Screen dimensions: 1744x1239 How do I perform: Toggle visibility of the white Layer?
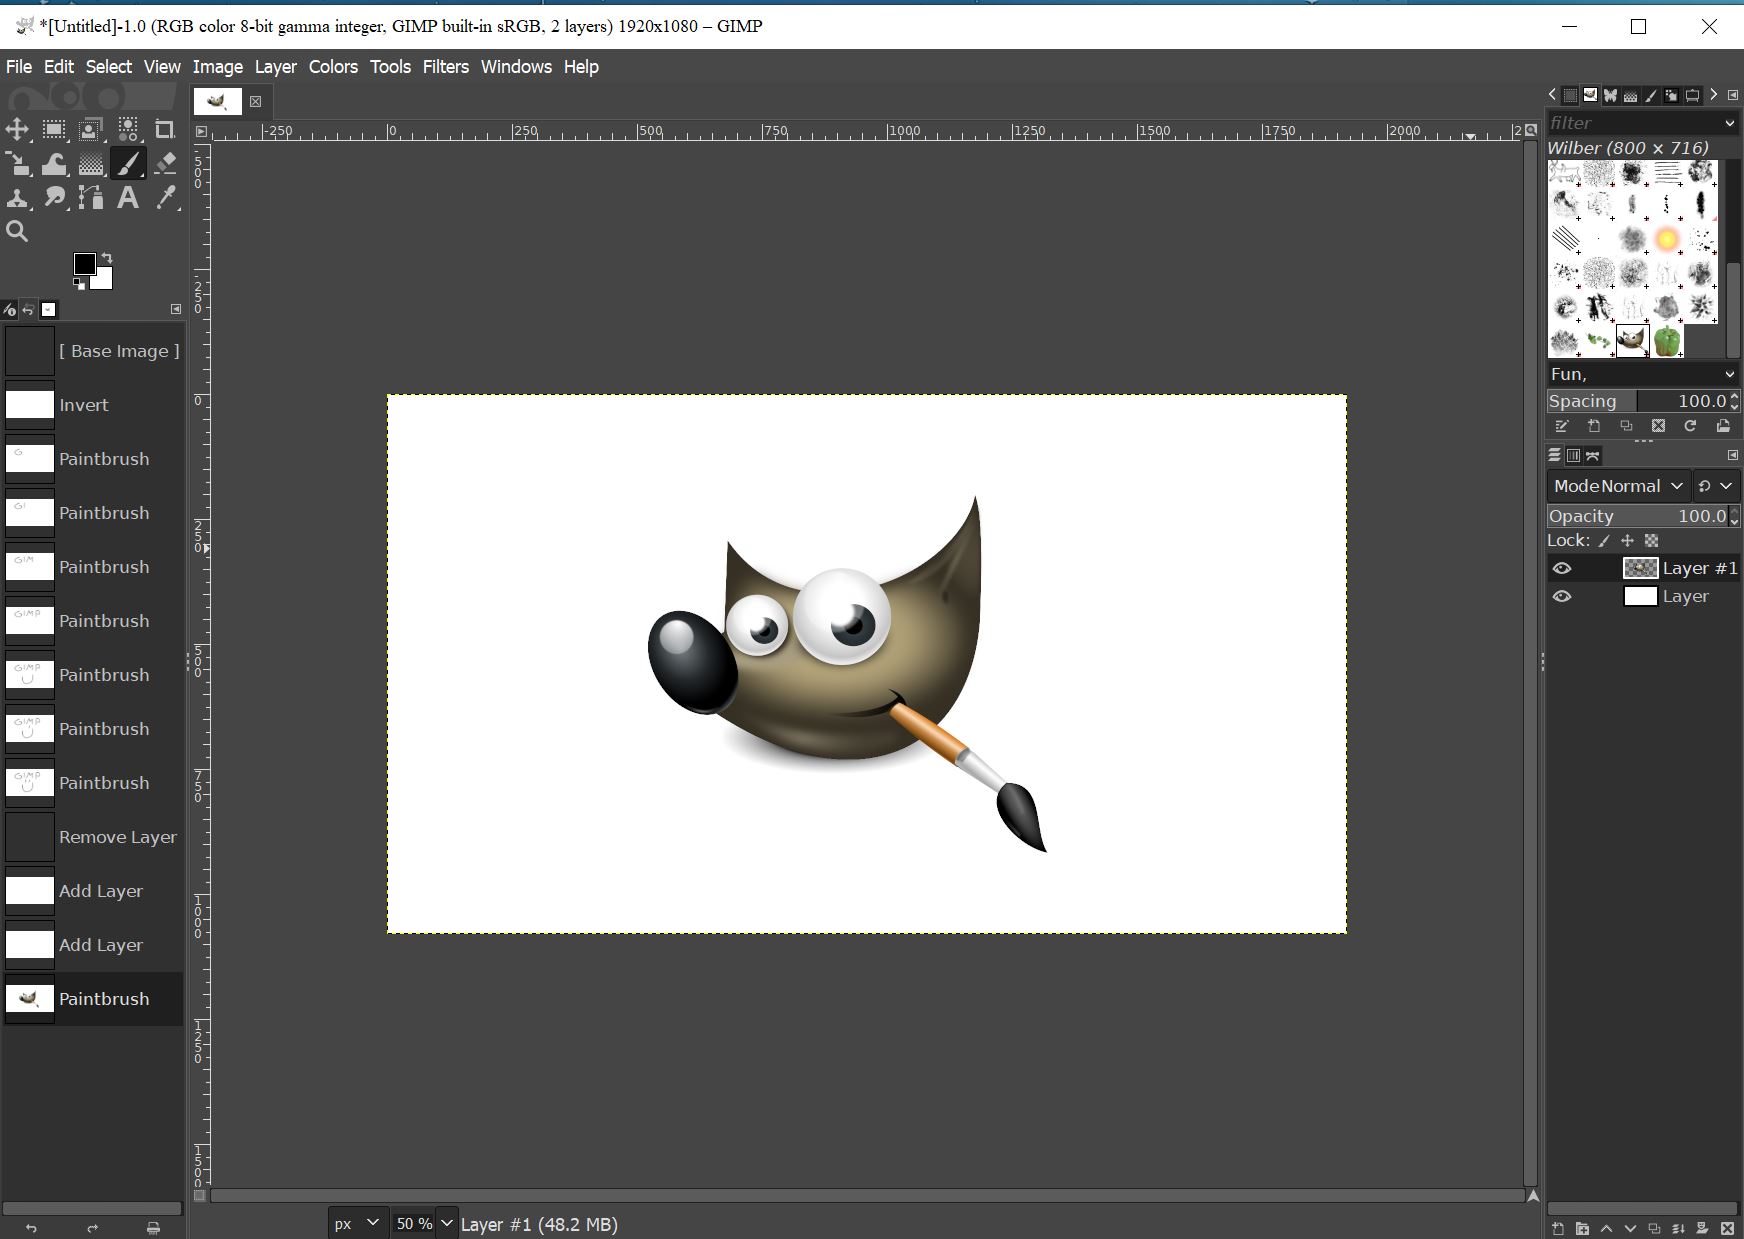point(1562,597)
